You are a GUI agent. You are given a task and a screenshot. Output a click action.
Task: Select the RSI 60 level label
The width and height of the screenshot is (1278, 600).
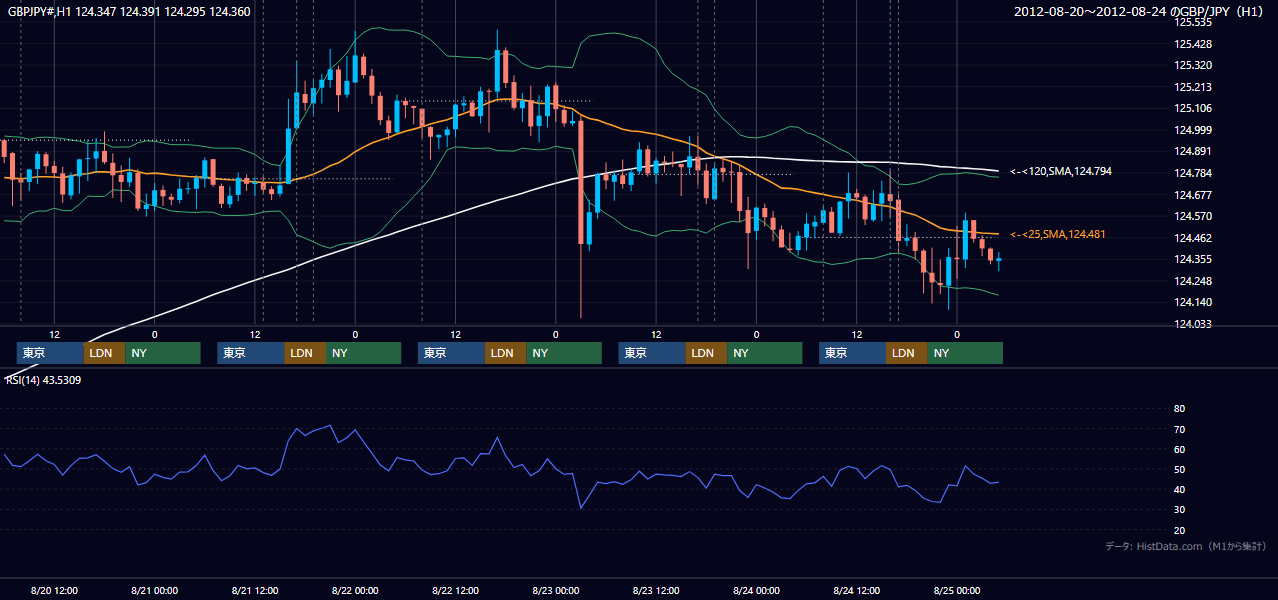[x=1179, y=449]
